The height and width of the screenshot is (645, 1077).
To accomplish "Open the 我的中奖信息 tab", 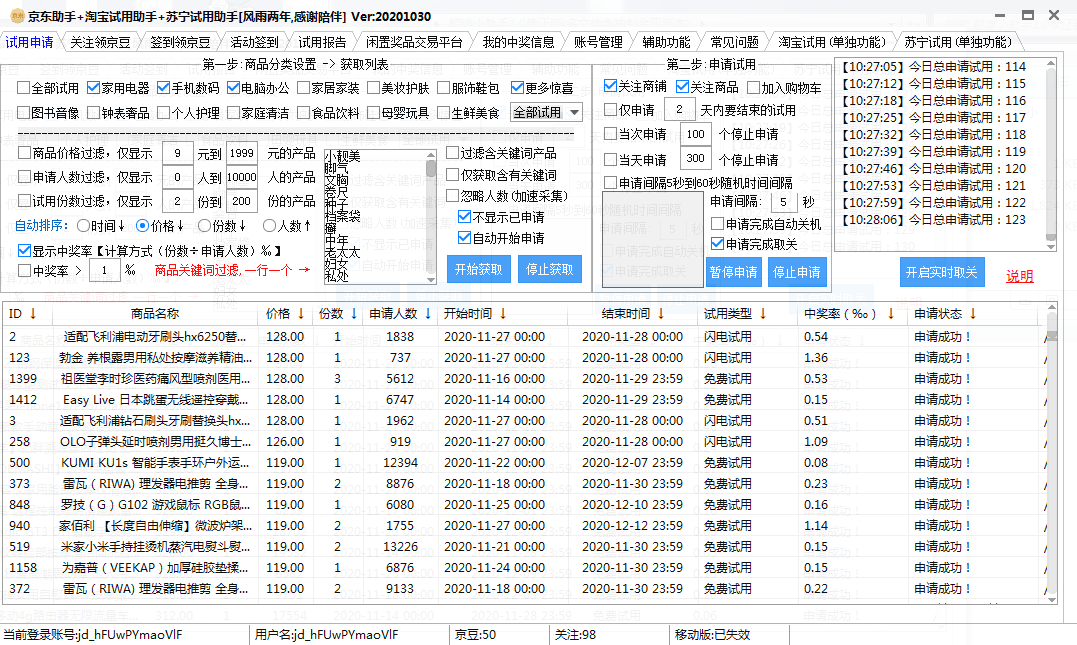I will click(519, 43).
